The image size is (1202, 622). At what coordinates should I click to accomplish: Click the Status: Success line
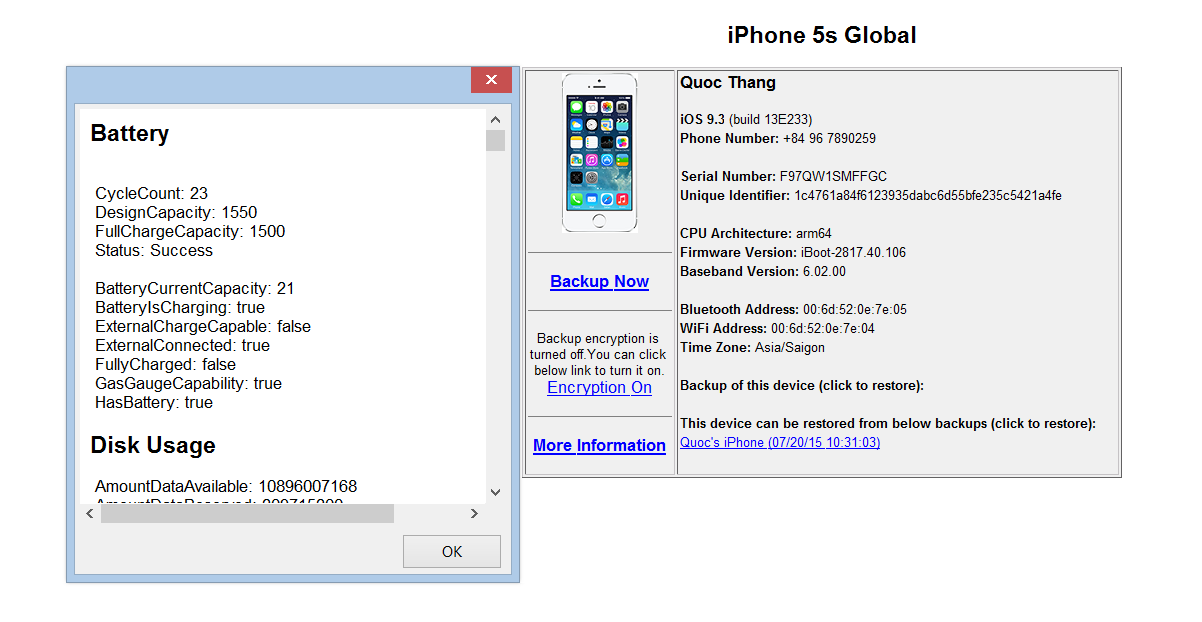154,250
